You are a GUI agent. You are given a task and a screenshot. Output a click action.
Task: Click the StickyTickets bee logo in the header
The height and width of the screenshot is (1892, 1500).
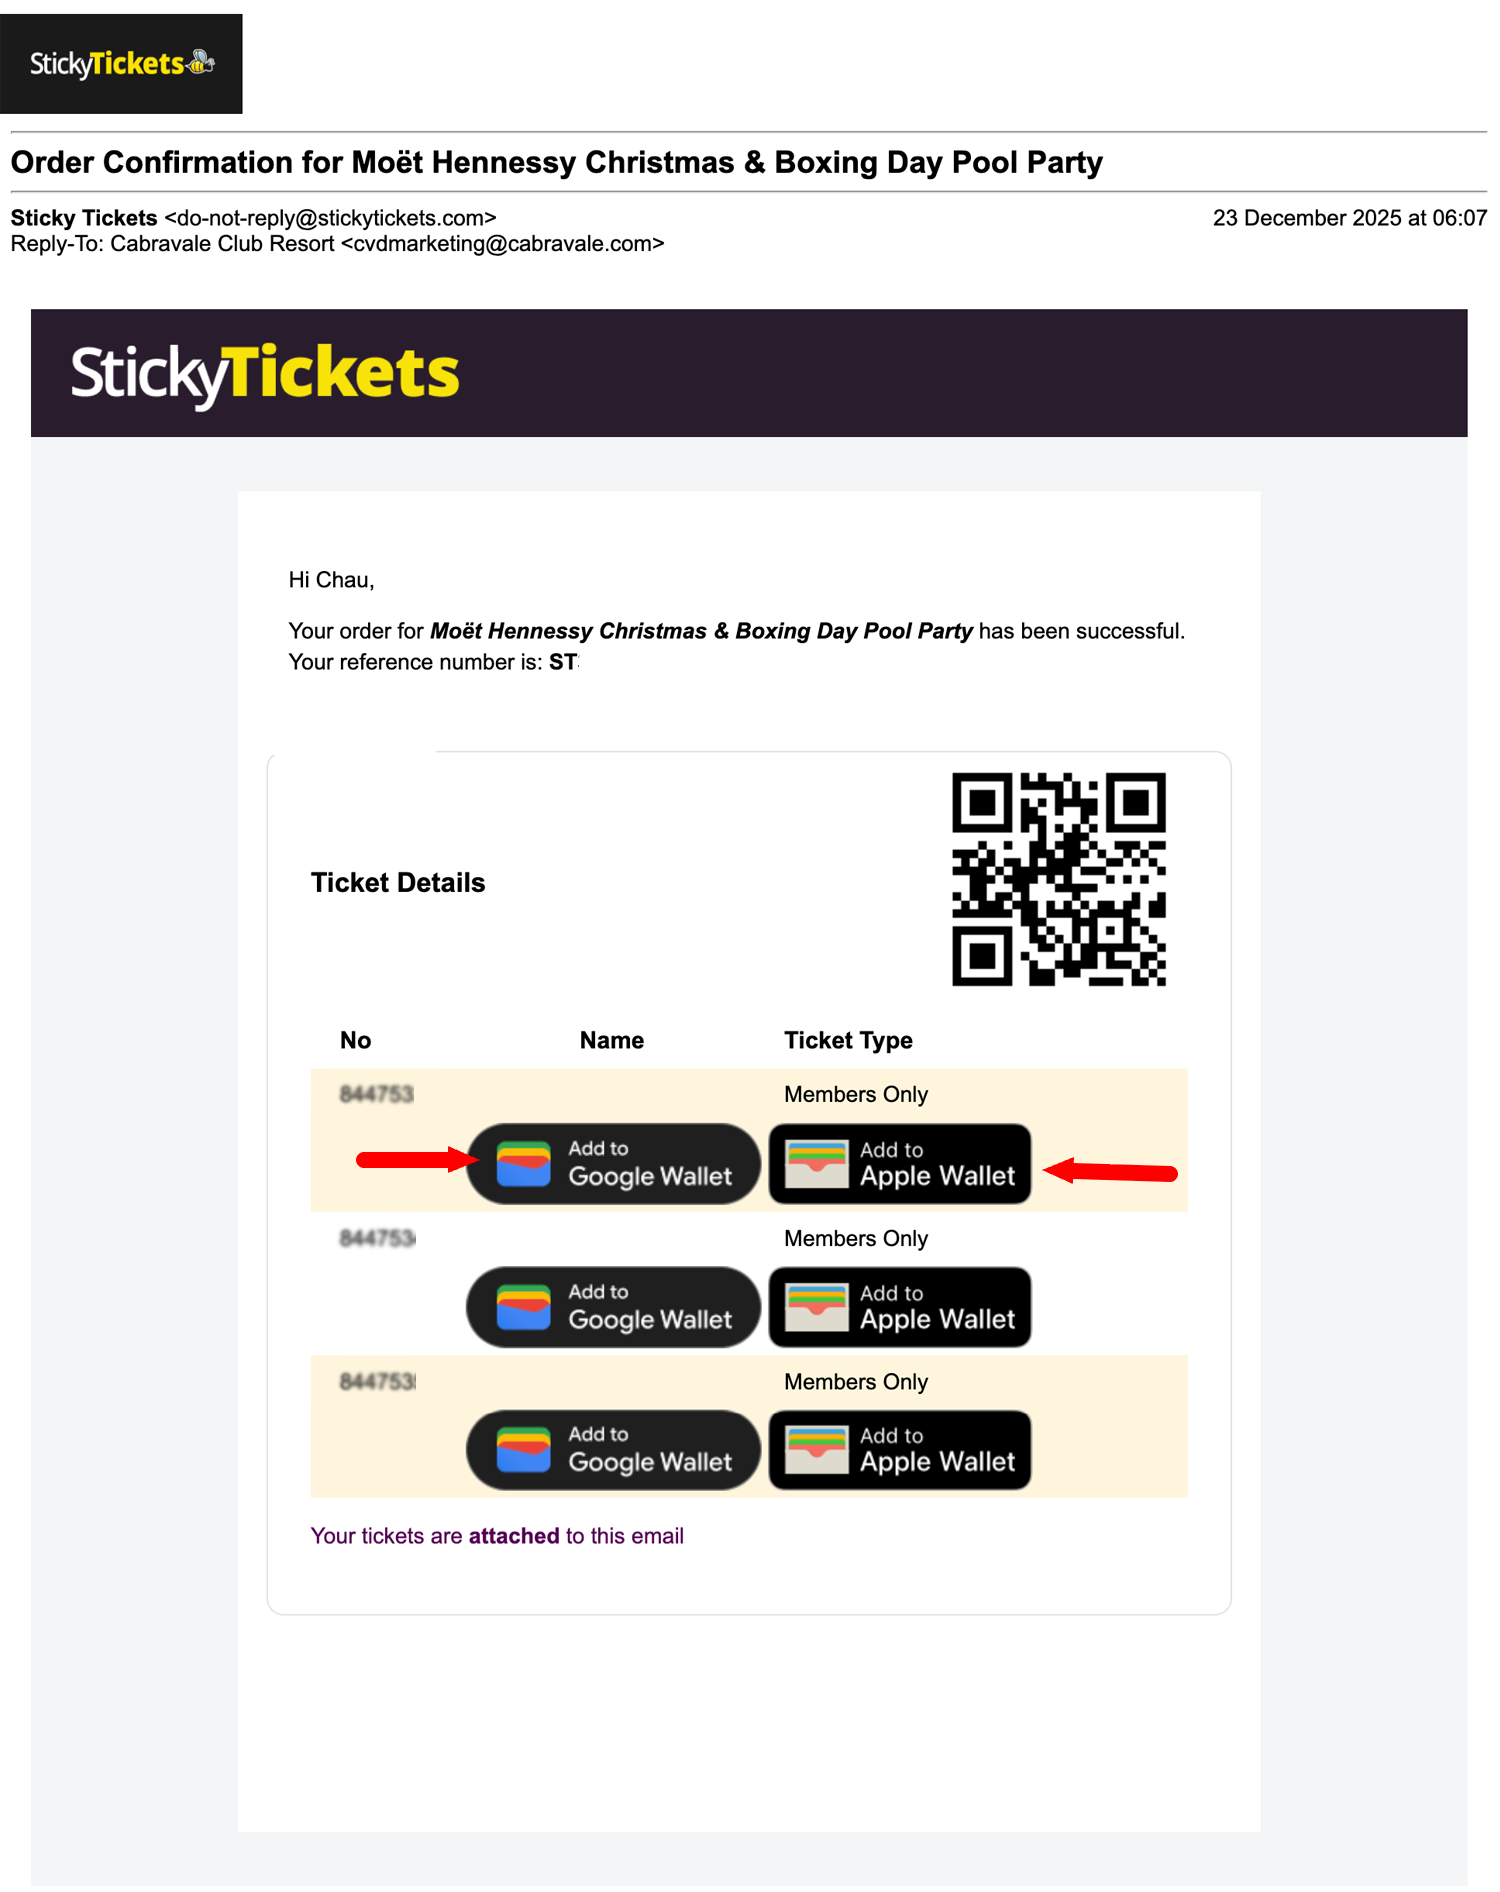(121, 64)
